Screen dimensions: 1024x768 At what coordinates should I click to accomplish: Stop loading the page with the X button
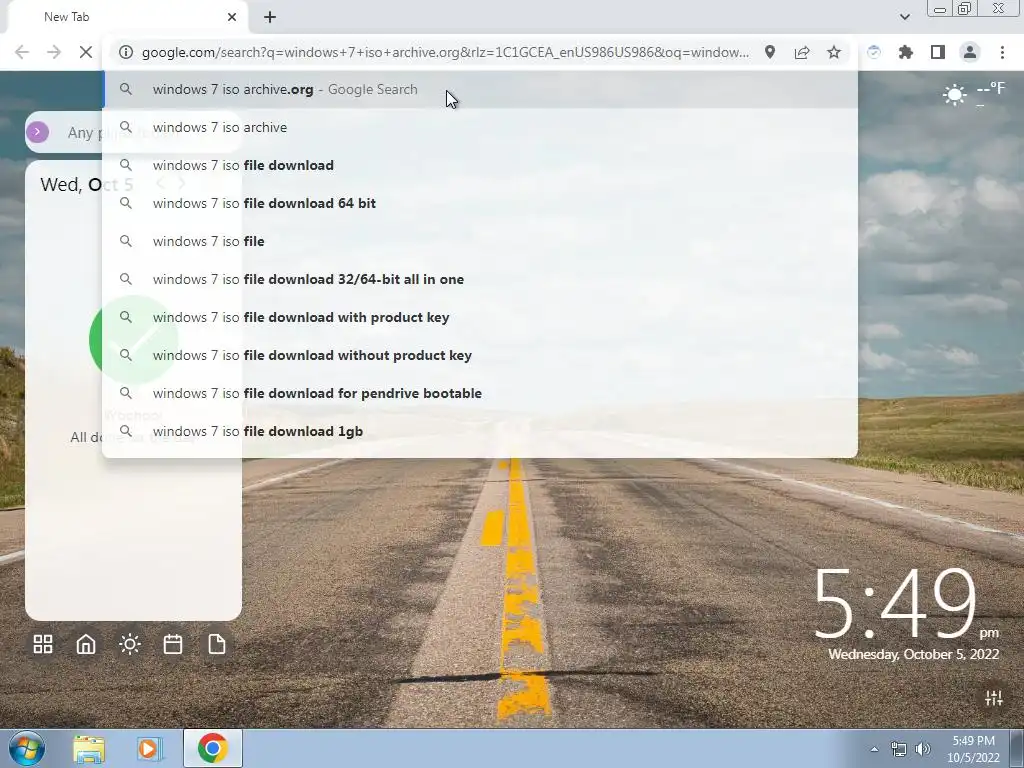(86, 52)
